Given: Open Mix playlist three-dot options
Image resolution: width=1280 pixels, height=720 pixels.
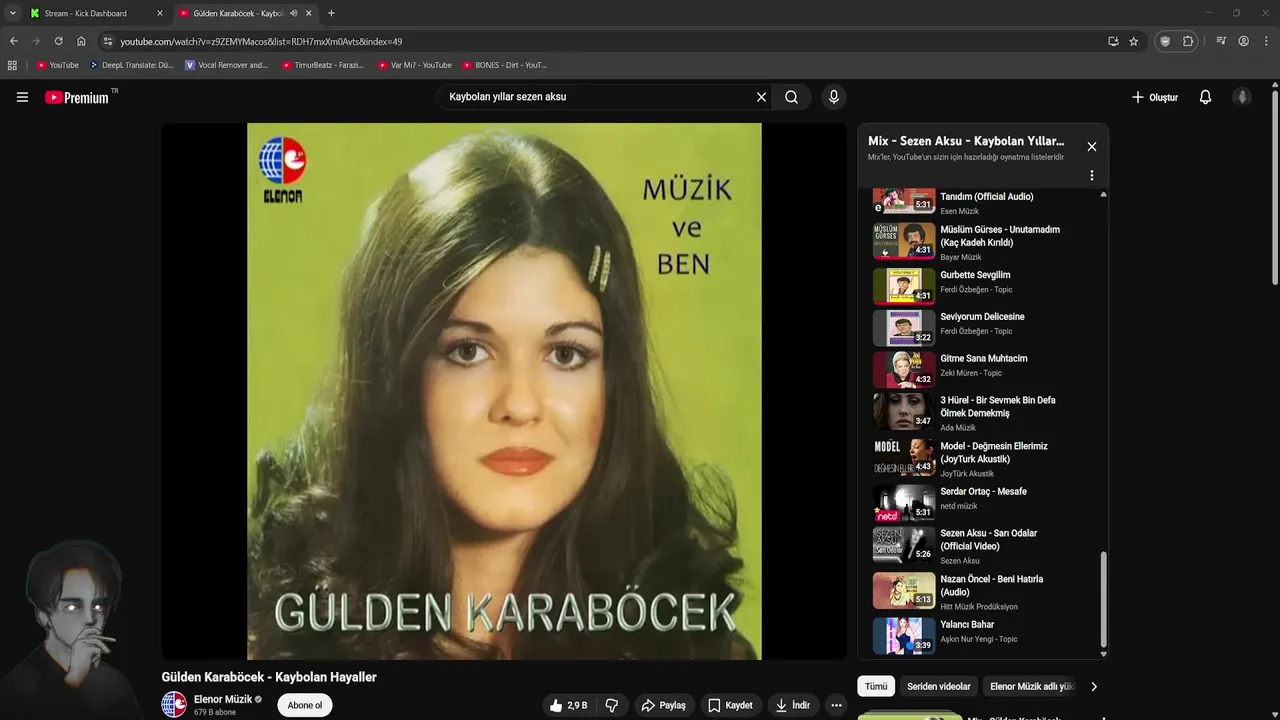Looking at the screenshot, I should tap(1091, 175).
